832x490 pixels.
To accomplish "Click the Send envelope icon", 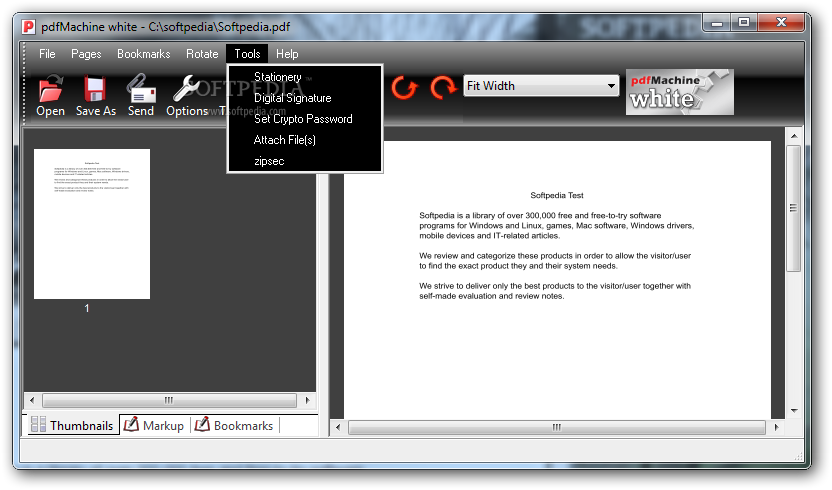I will tap(141, 88).
